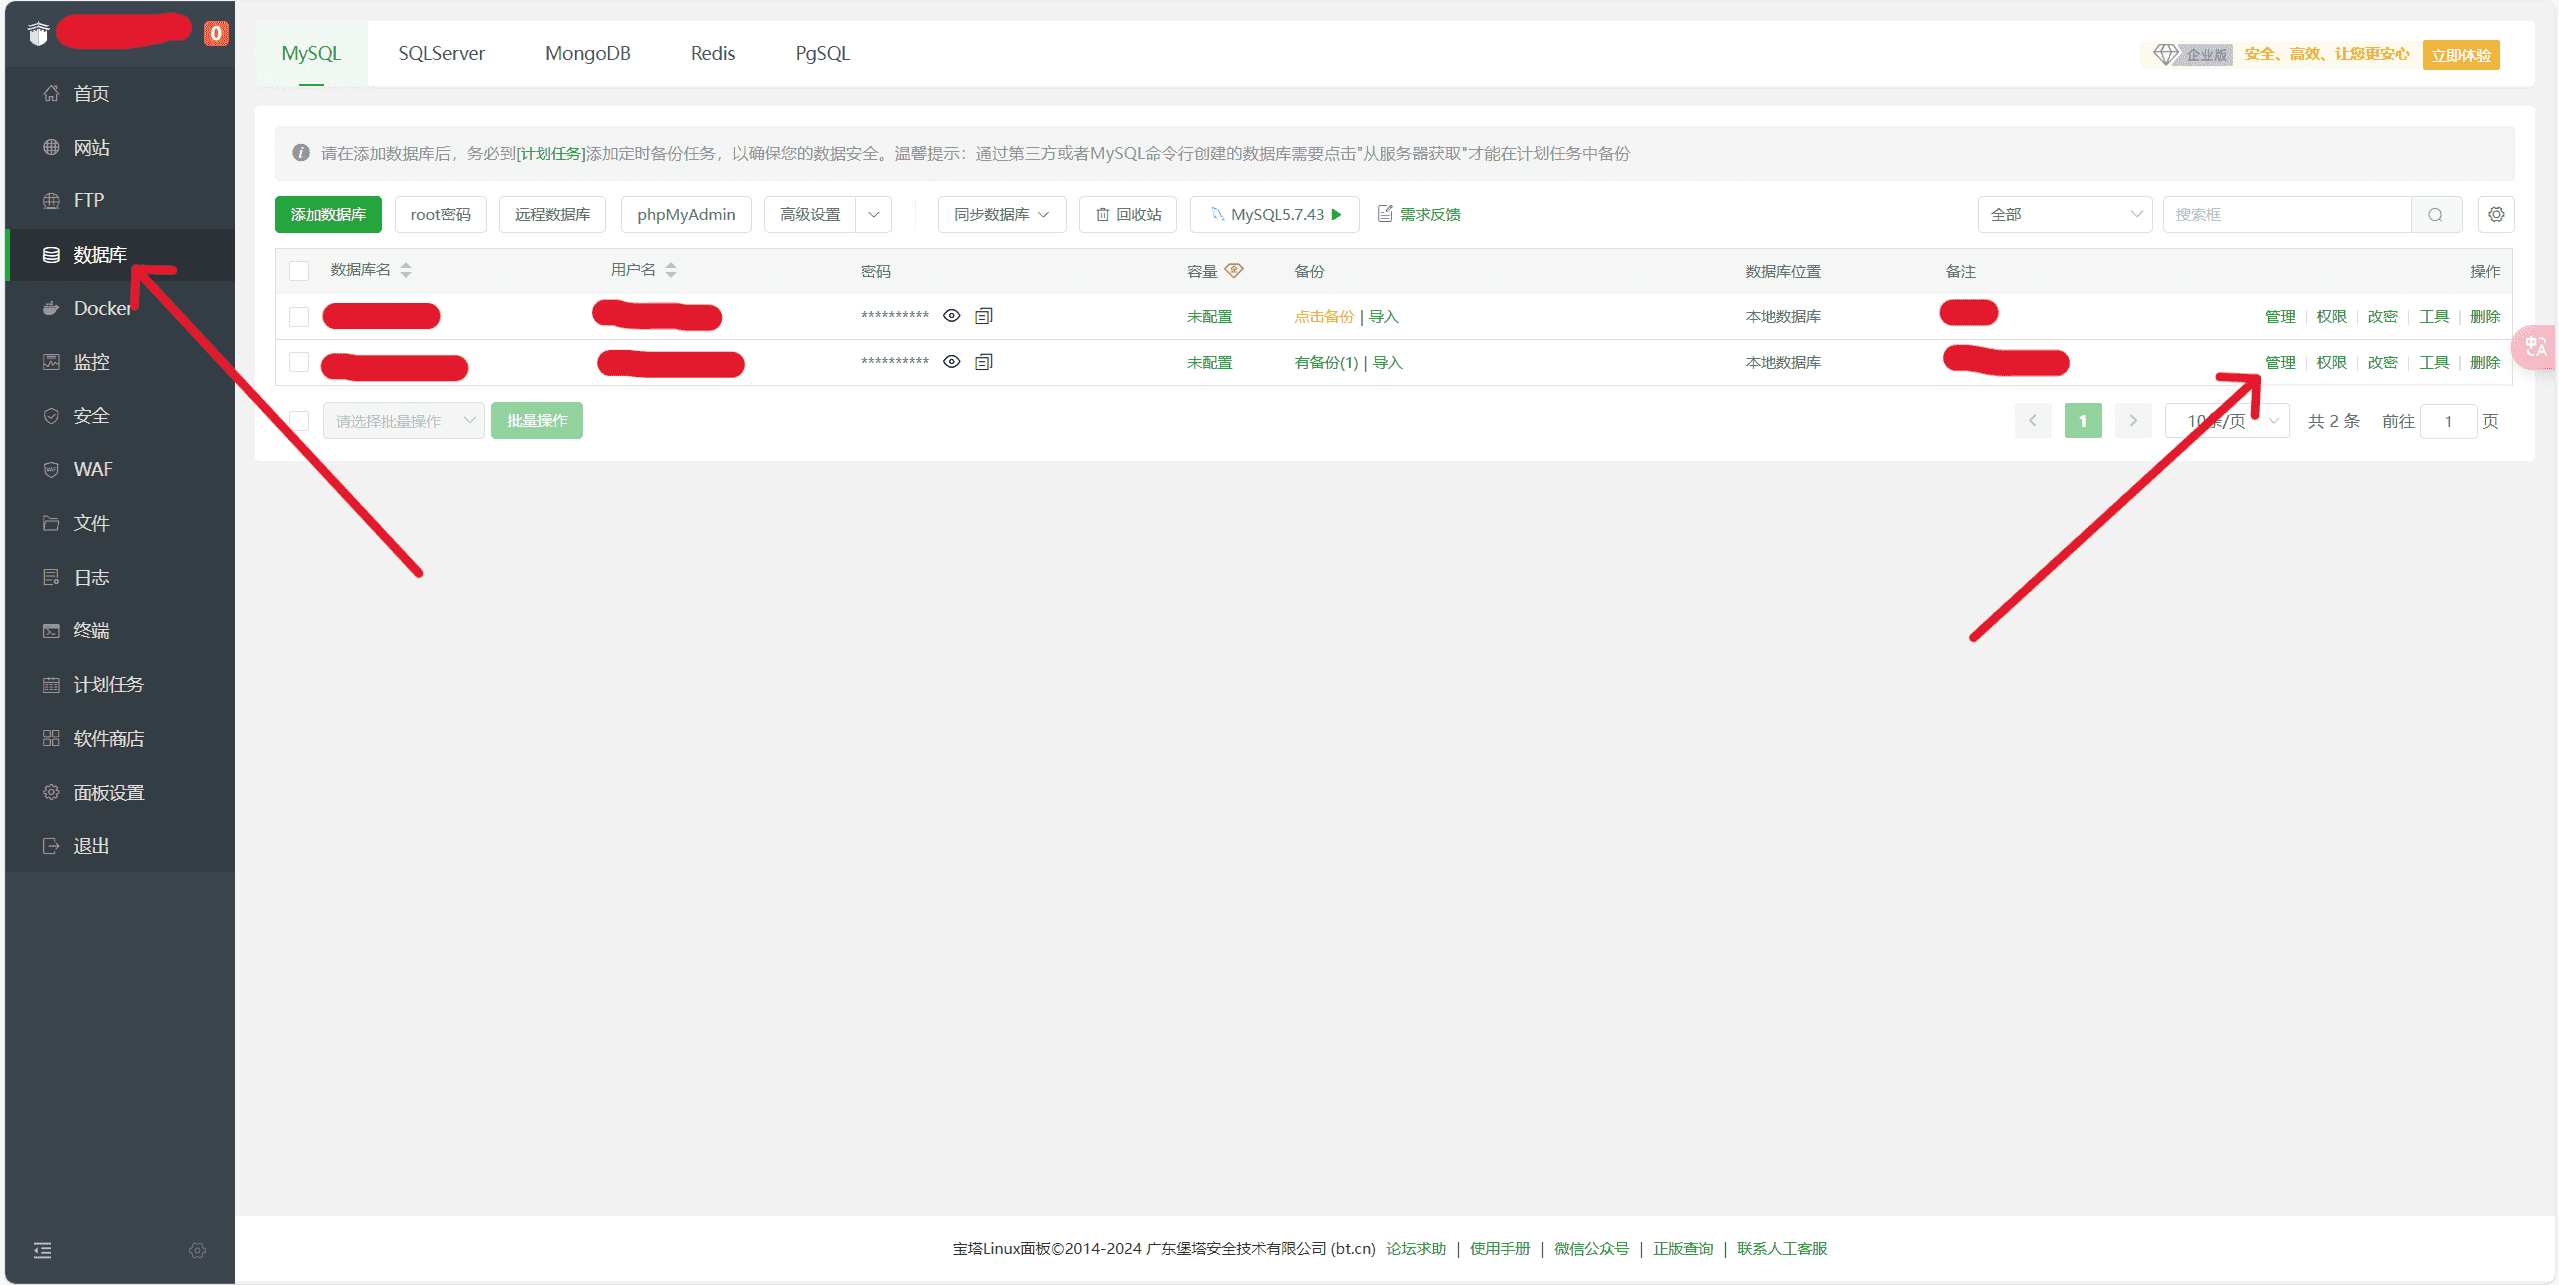
Task: Select all databases via header checkbox
Action: [298, 270]
